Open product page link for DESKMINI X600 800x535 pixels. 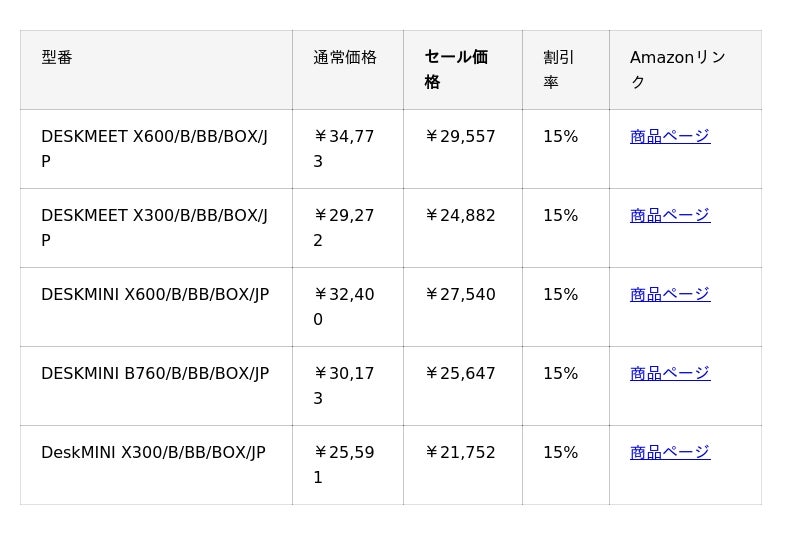point(669,294)
